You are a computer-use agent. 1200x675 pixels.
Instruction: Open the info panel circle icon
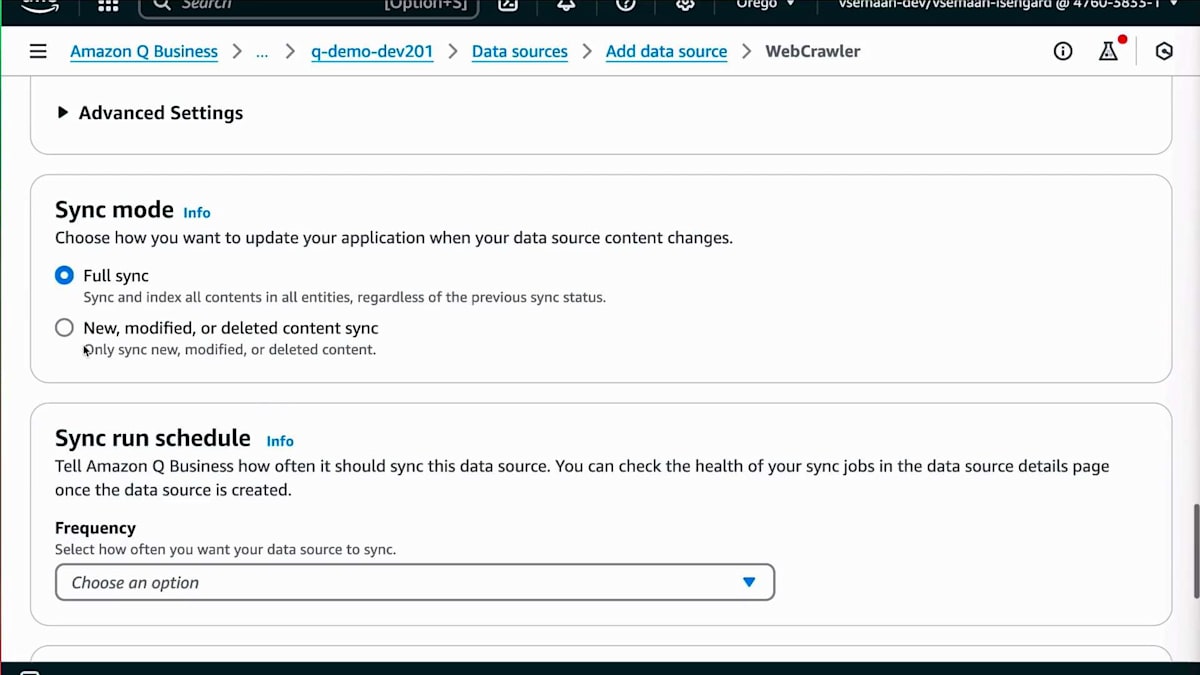1063,51
